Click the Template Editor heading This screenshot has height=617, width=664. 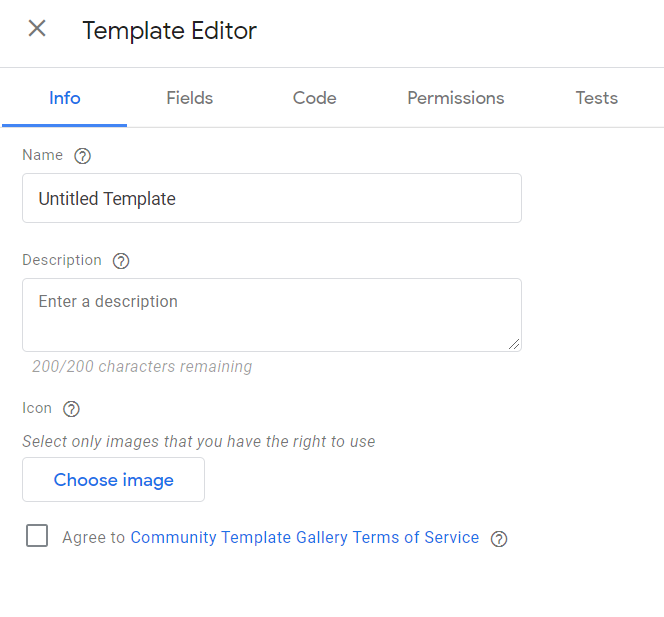(169, 31)
